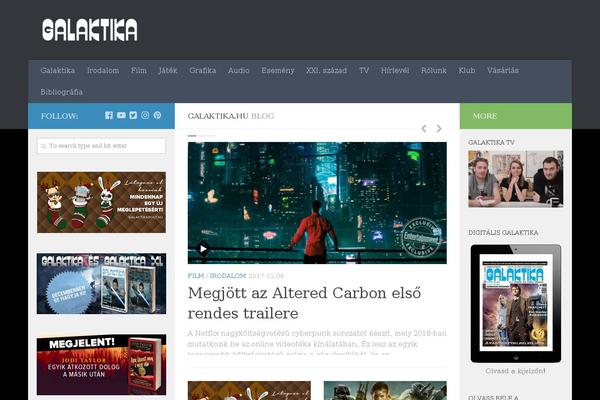Click the Galaktika TV heading

(x=491, y=142)
